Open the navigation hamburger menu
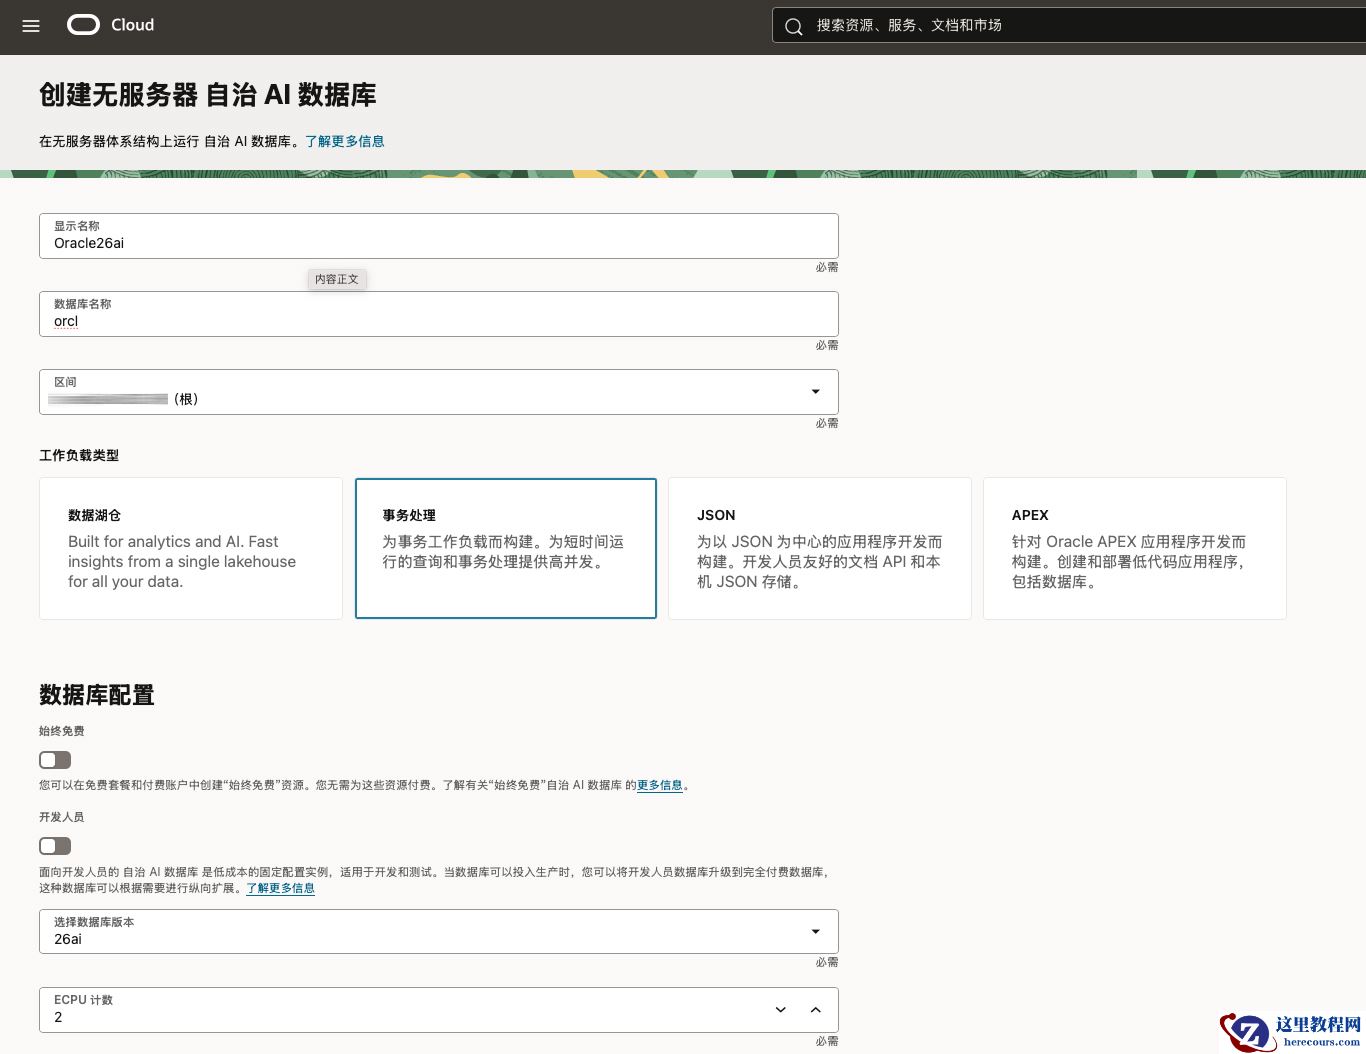 tap(30, 25)
